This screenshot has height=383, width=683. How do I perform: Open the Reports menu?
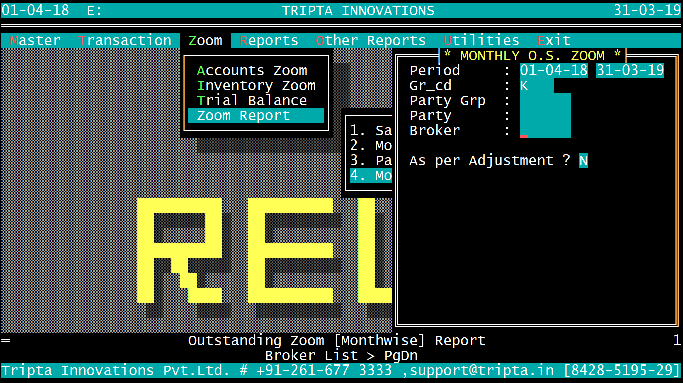[269, 41]
